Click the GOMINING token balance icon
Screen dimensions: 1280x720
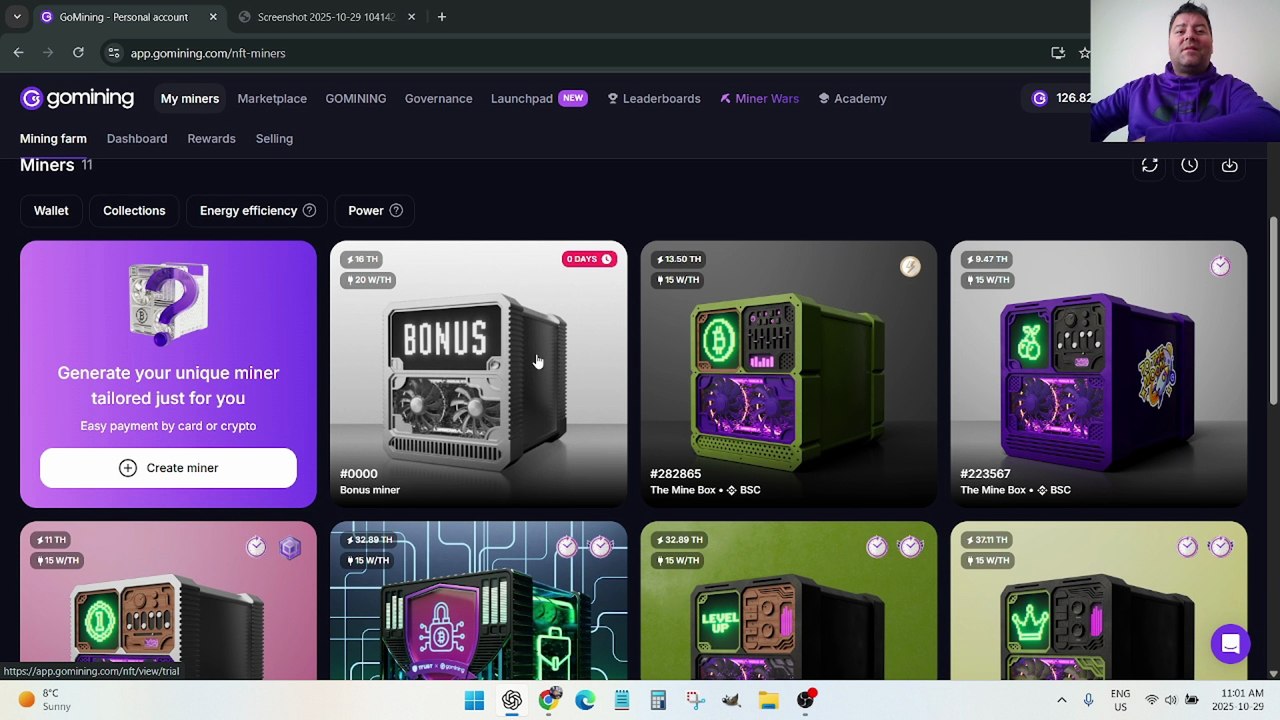[x=1040, y=98]
